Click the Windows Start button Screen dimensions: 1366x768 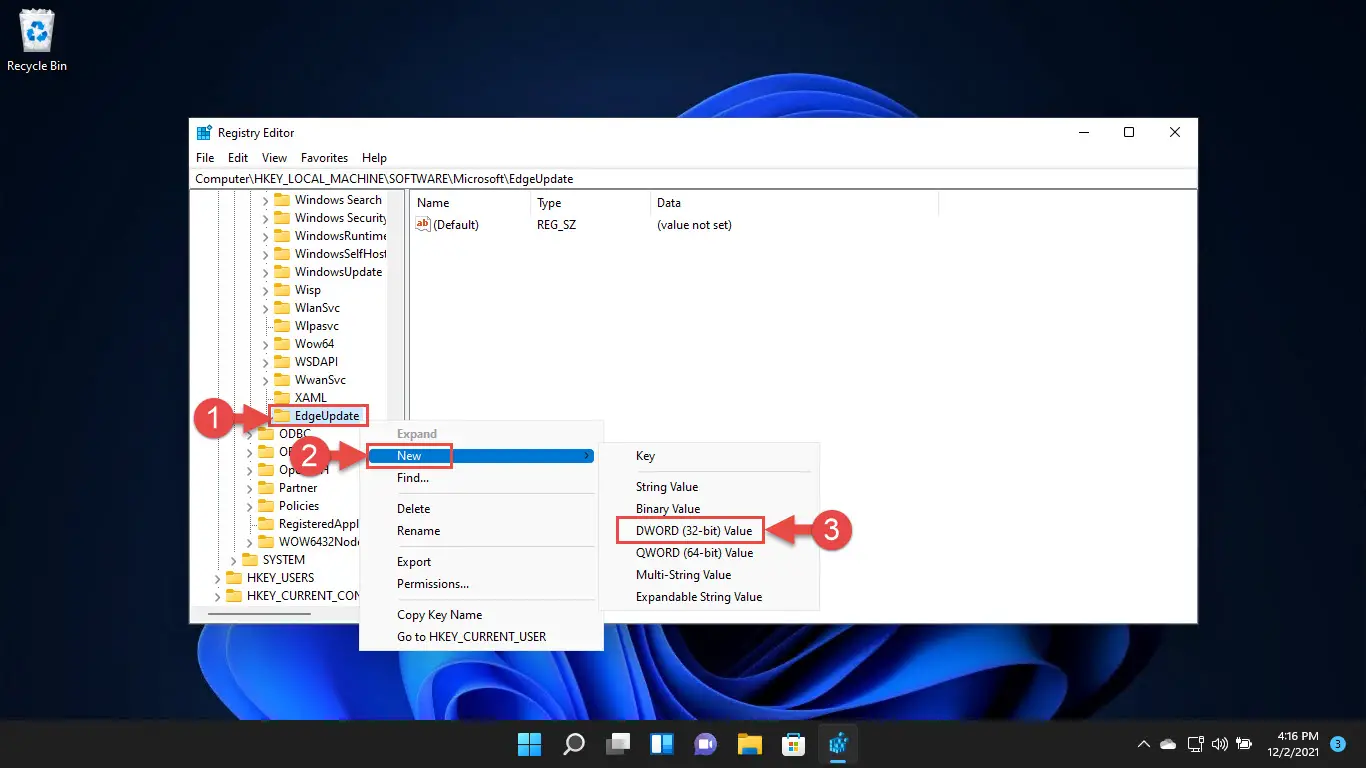529,744
